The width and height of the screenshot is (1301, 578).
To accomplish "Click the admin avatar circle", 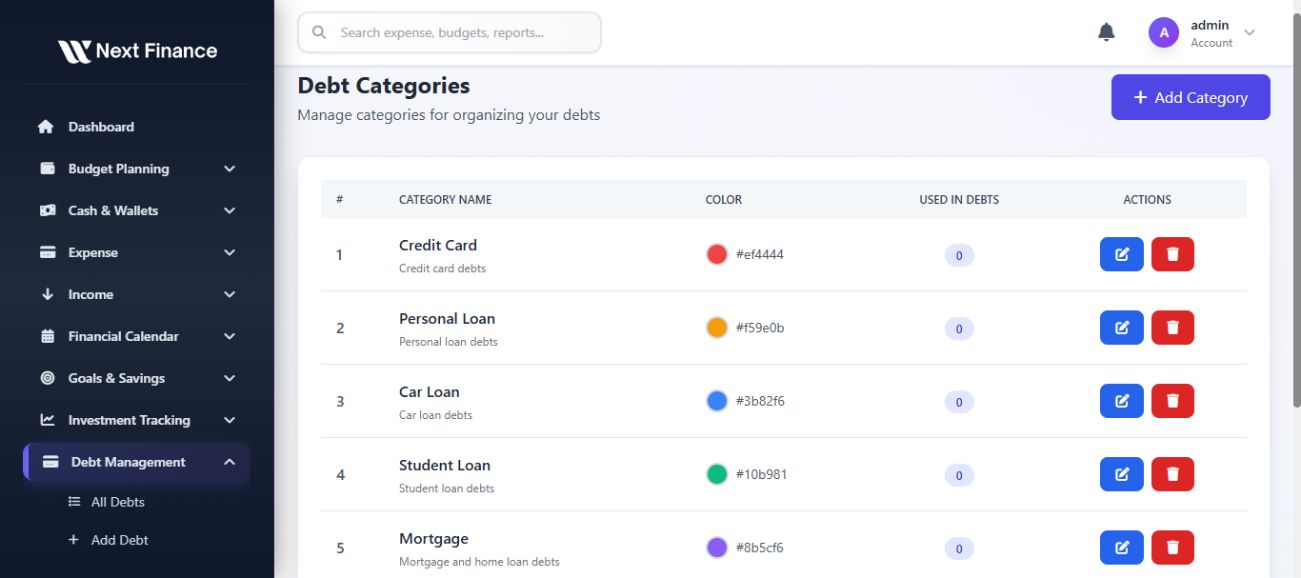I will tap(1163, 33).
